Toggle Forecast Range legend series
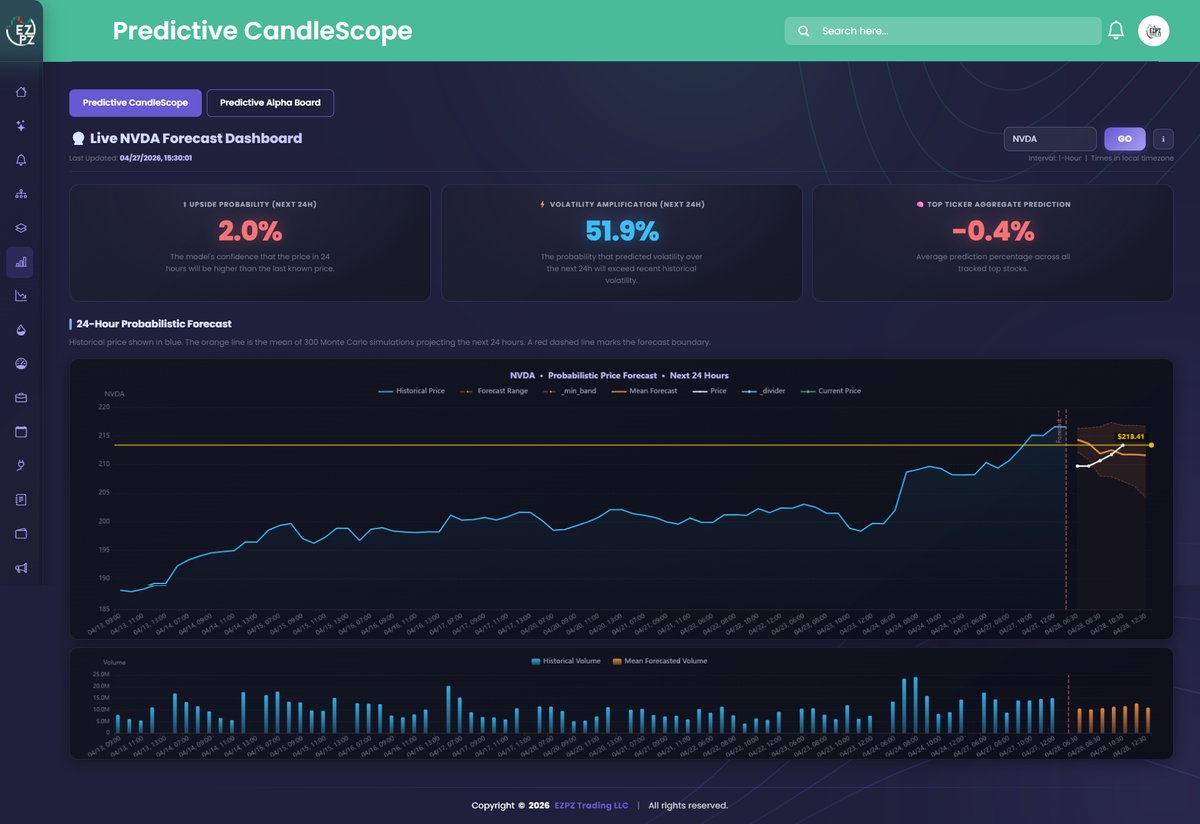Screen dimensions: 1200x824 (494, 391)
